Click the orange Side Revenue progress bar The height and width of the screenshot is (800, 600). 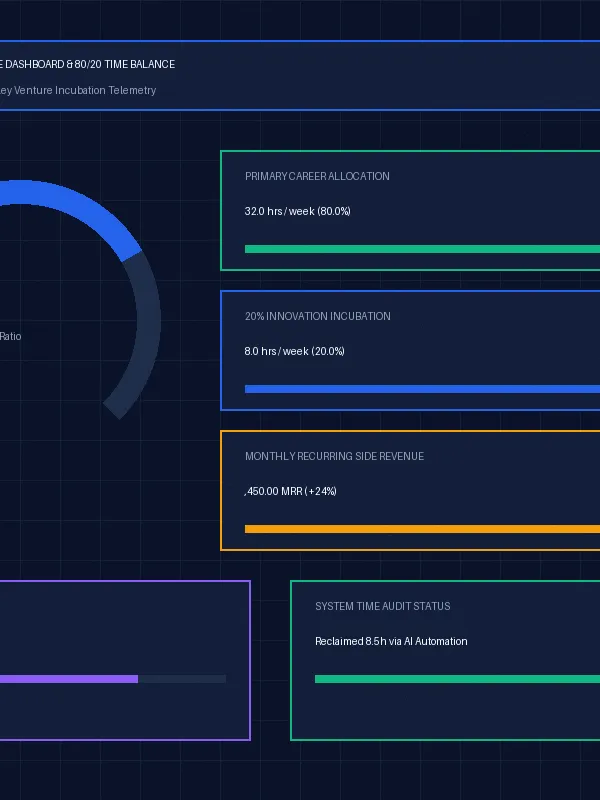pyautogui.click(x=422, y=529)
